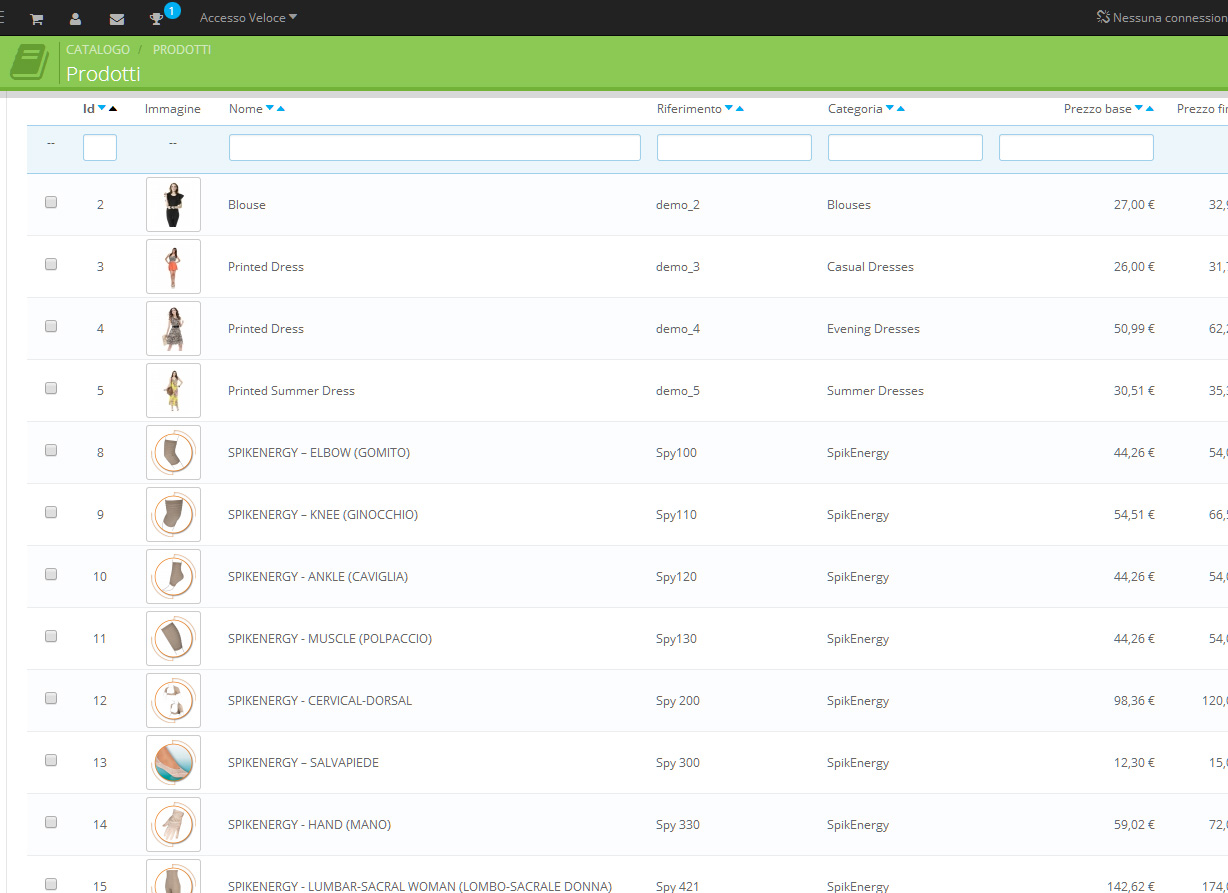Screen dimensions: 1228x893
Task: Click SPIKENERGY – ELBOW (GOMITO) name
Action: coord(319,452)
